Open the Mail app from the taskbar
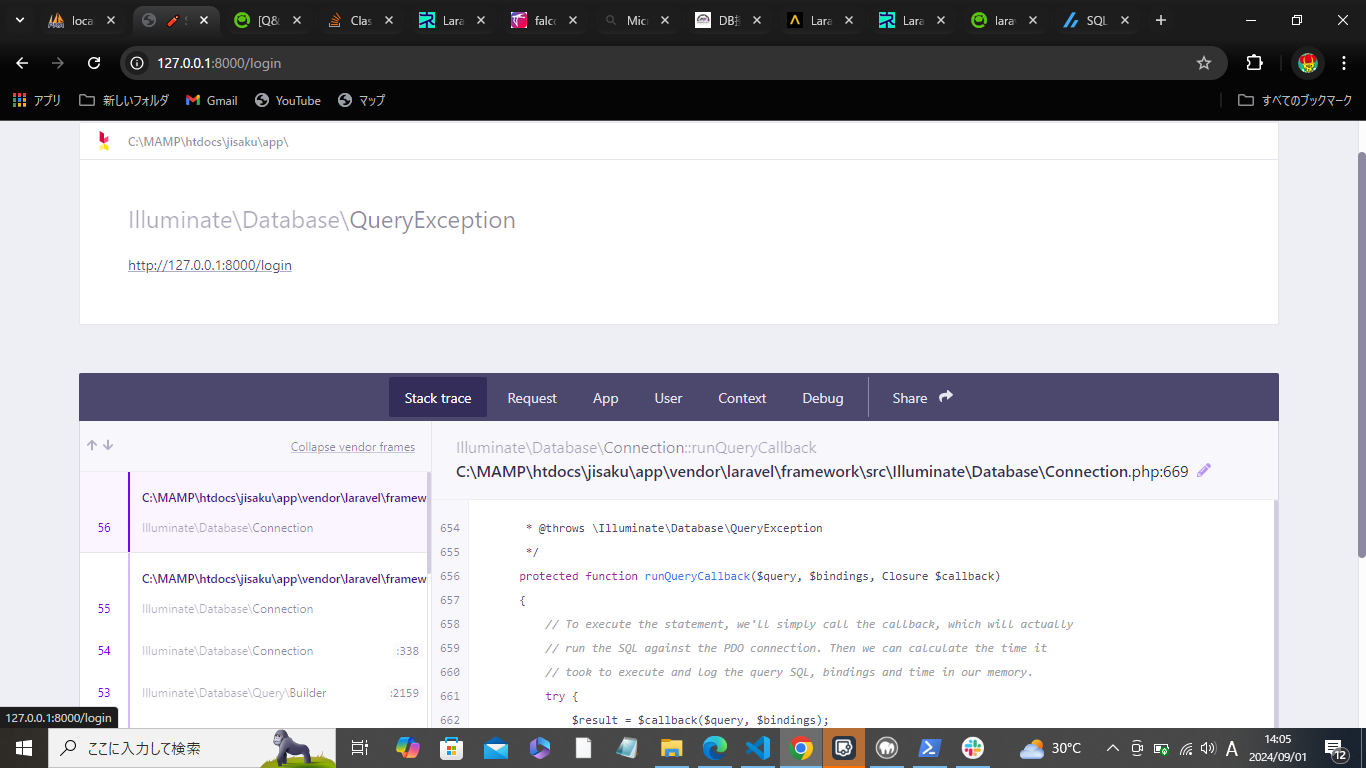Viewport: 1366px width, 768px height. click(496, 748)
